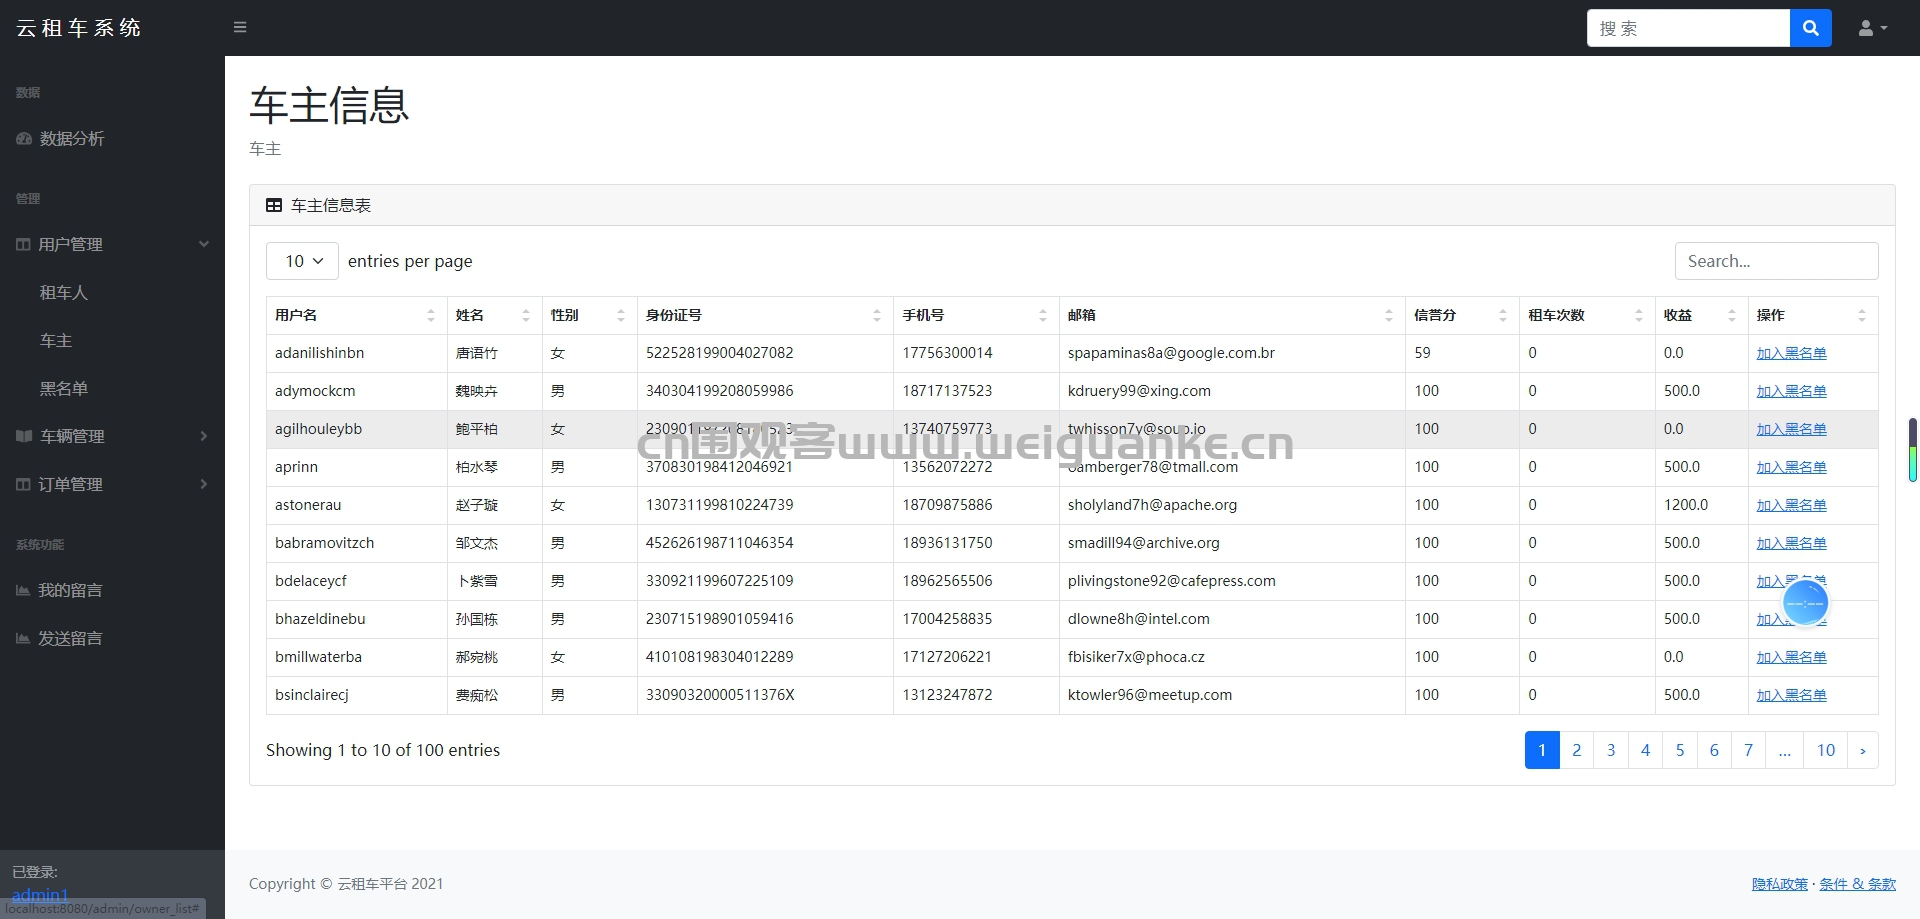Click the page vertical scrollbar thumb

pyautogui.click(x=1913, y=450)
